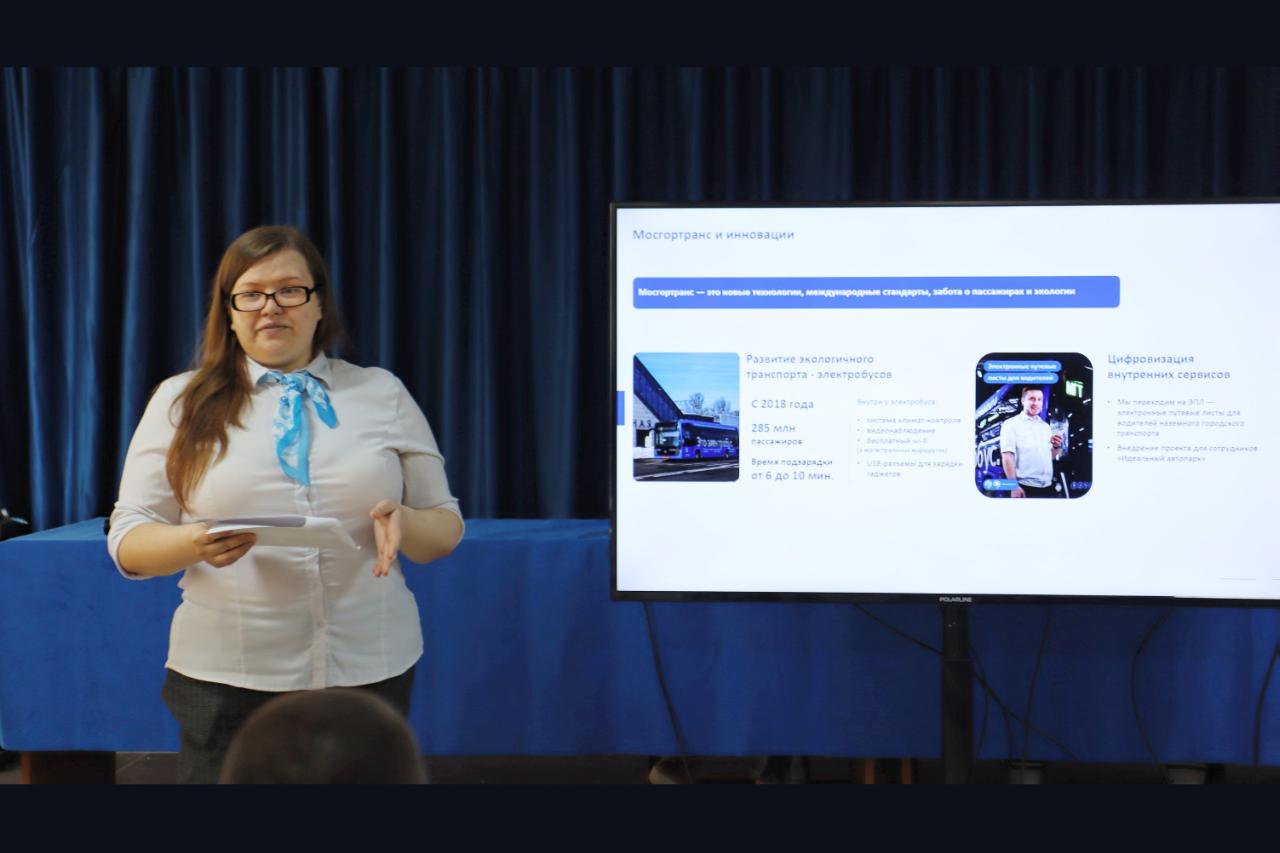The image size is (1280, 853).
Task: Click the '285 млн пассажиров' figure
Action: click(x=776, y=433)
